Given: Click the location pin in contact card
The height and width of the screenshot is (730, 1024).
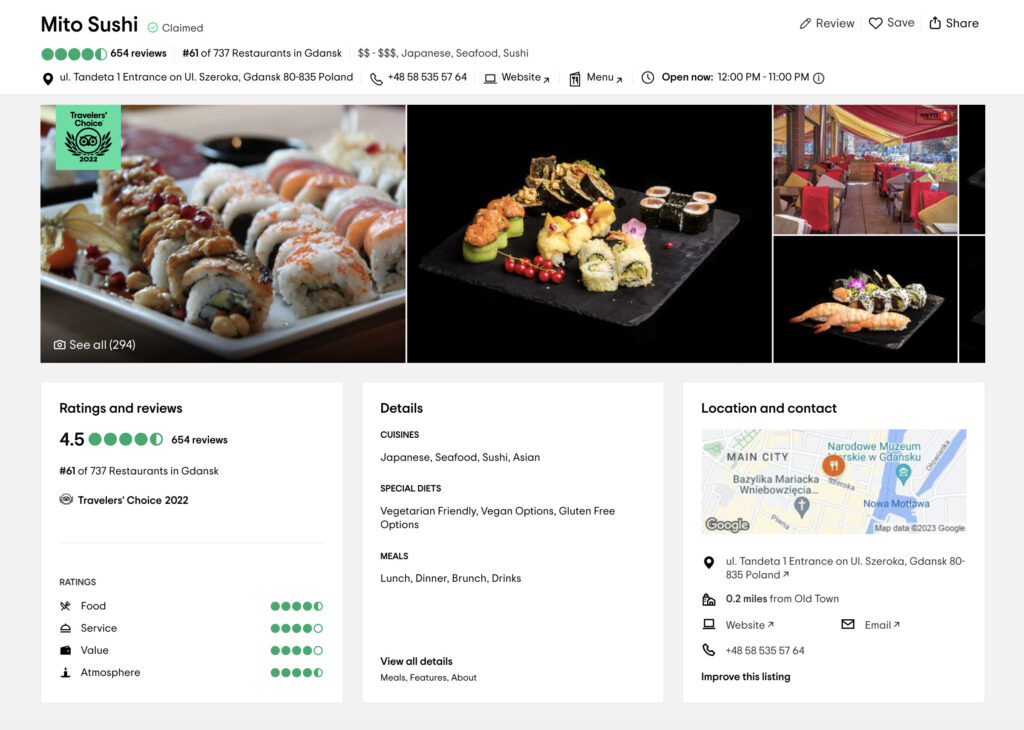Looking at the screenshot, I should pos(709,562).
